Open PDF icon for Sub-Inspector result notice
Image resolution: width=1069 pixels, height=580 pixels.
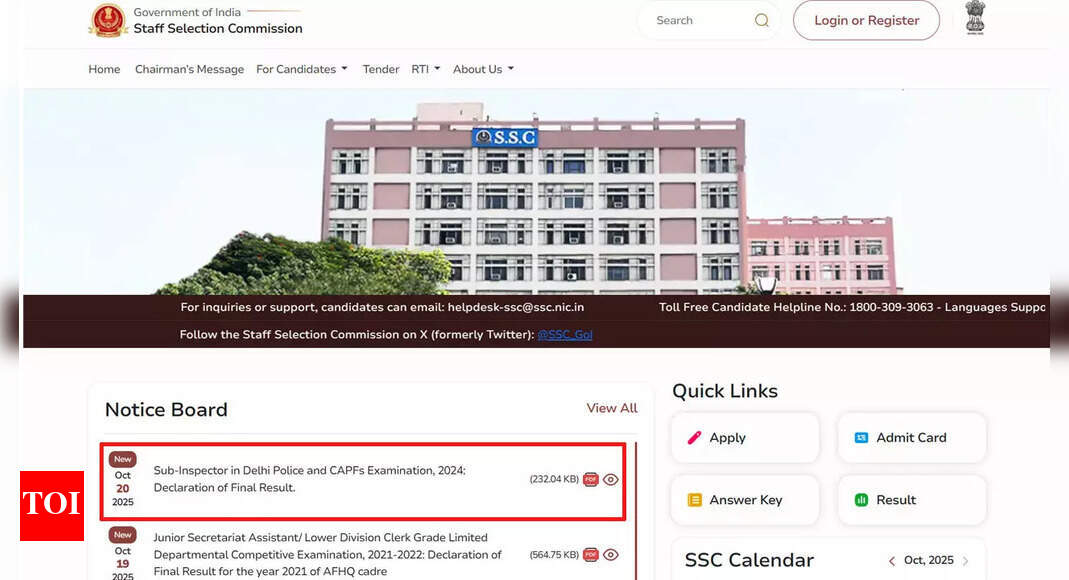[x=591, y=479]
